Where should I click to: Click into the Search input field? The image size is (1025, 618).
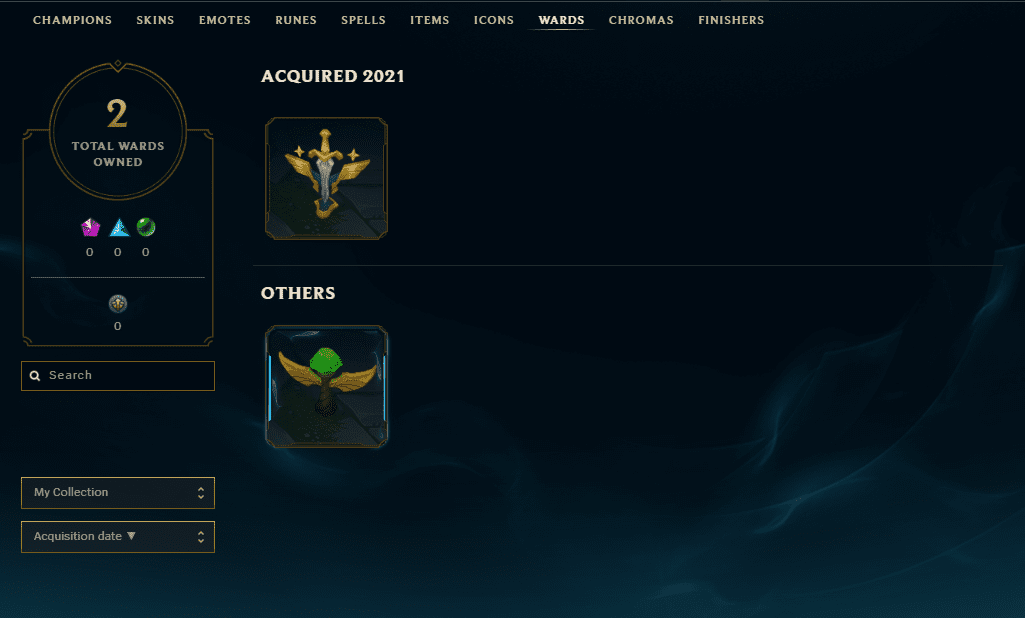[118, 376]
